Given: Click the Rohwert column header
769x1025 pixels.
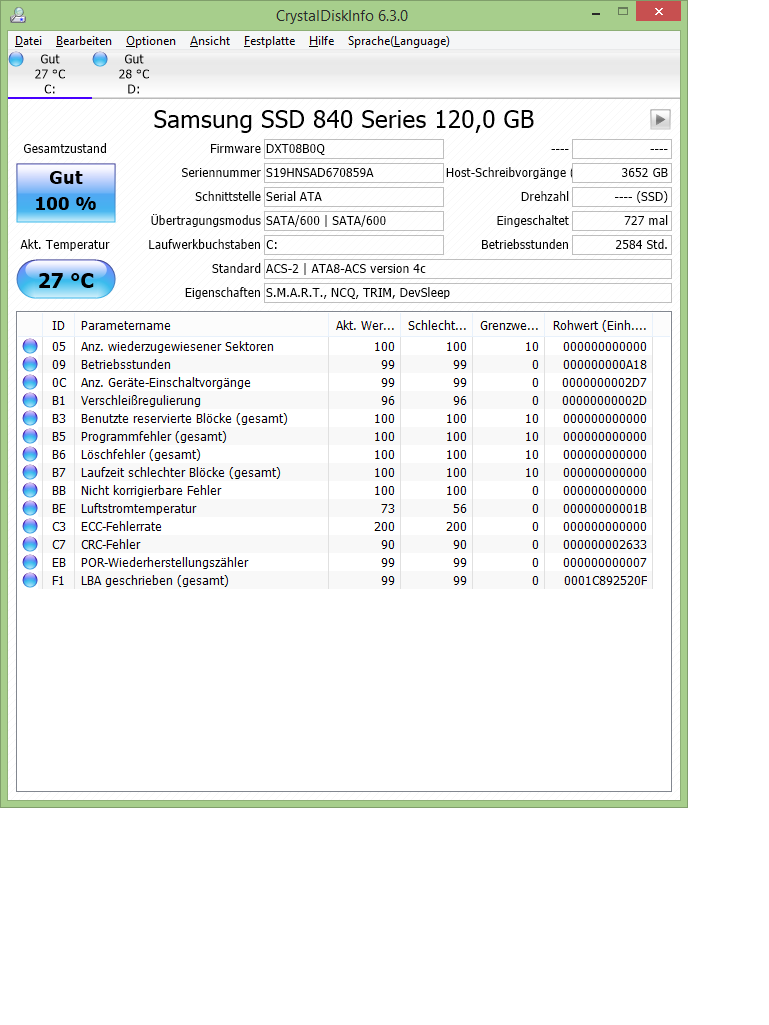Looking at the screenshot, I should tap(598, 325).
